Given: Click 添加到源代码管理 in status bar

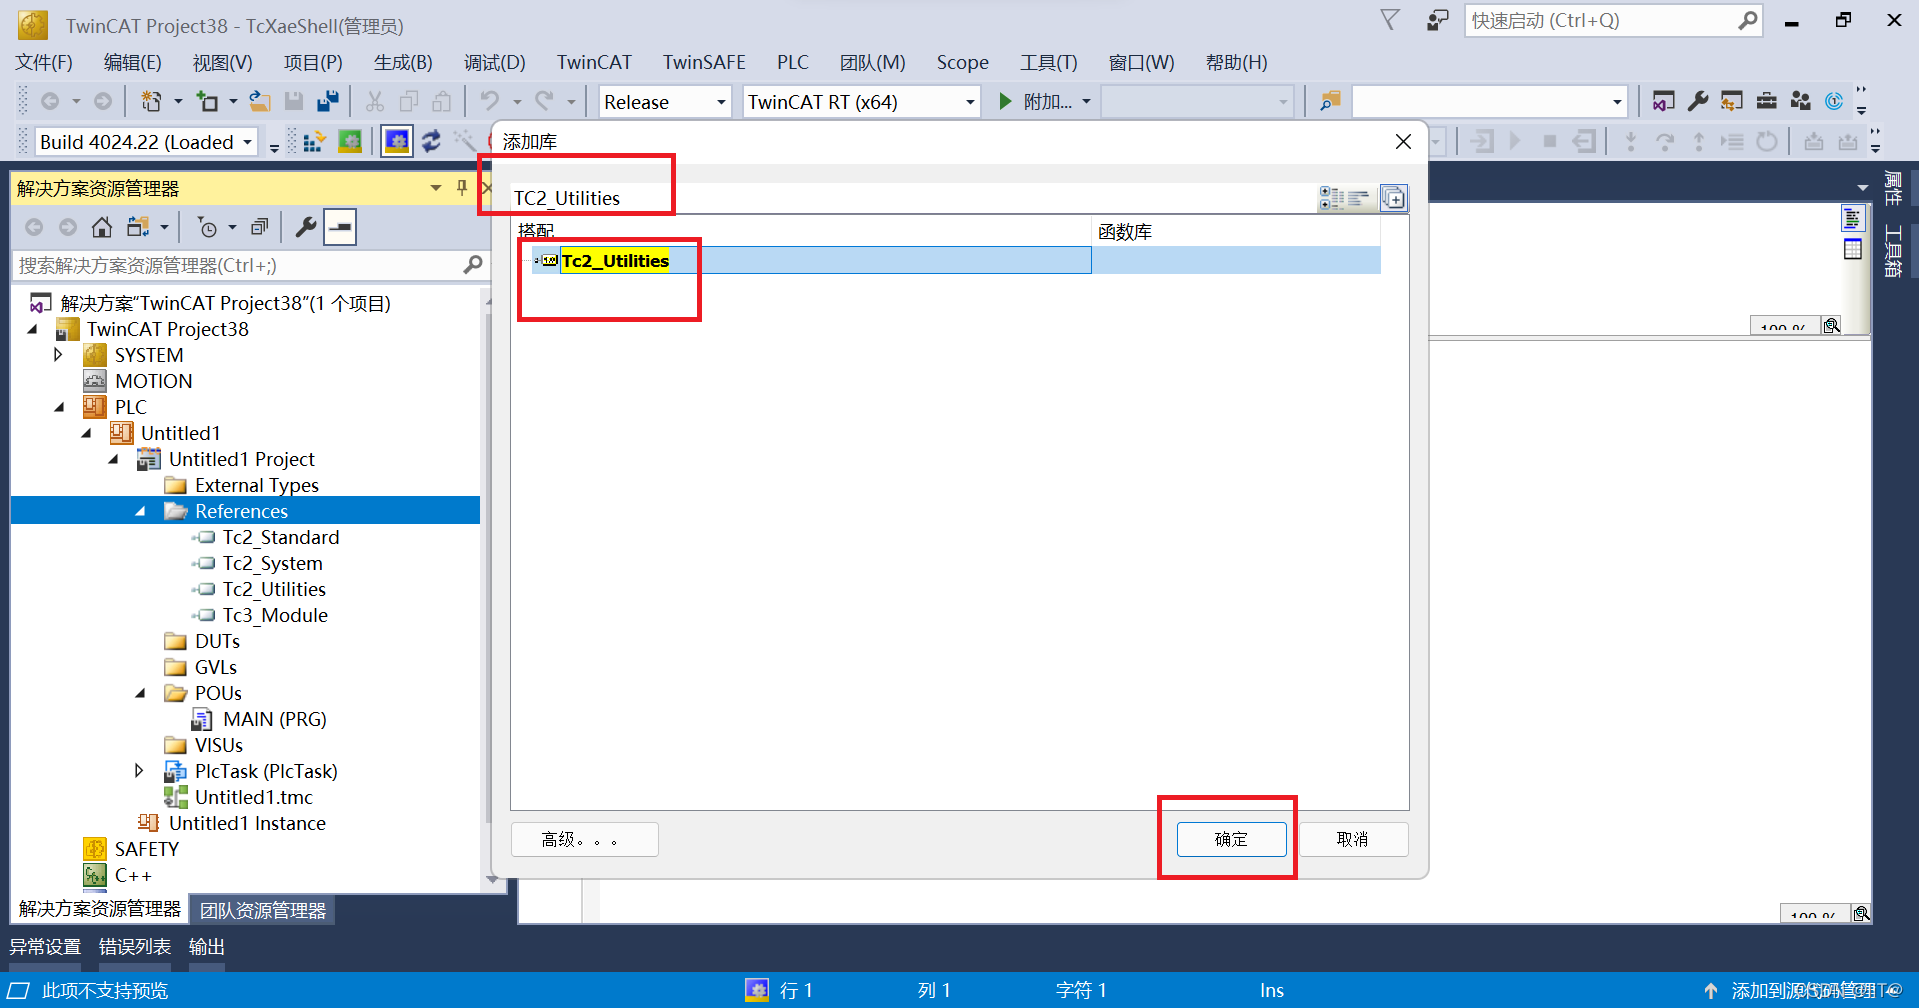Looking at the screenshot, I should click(1802, 990).
